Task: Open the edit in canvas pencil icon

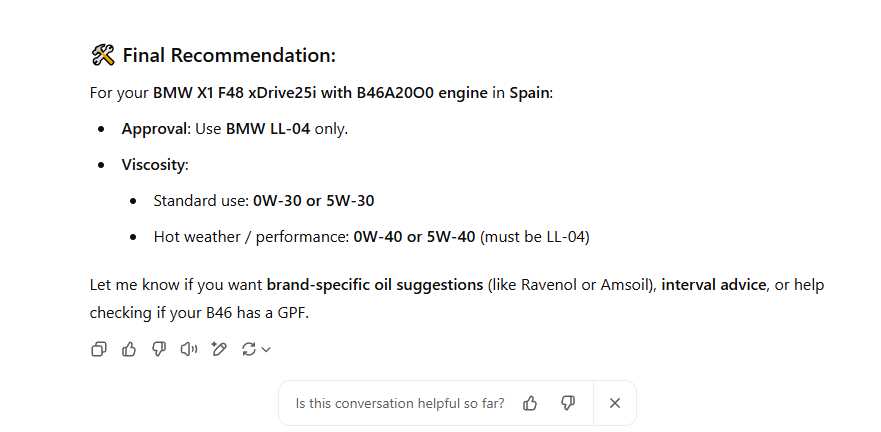Action: (219, 349)
